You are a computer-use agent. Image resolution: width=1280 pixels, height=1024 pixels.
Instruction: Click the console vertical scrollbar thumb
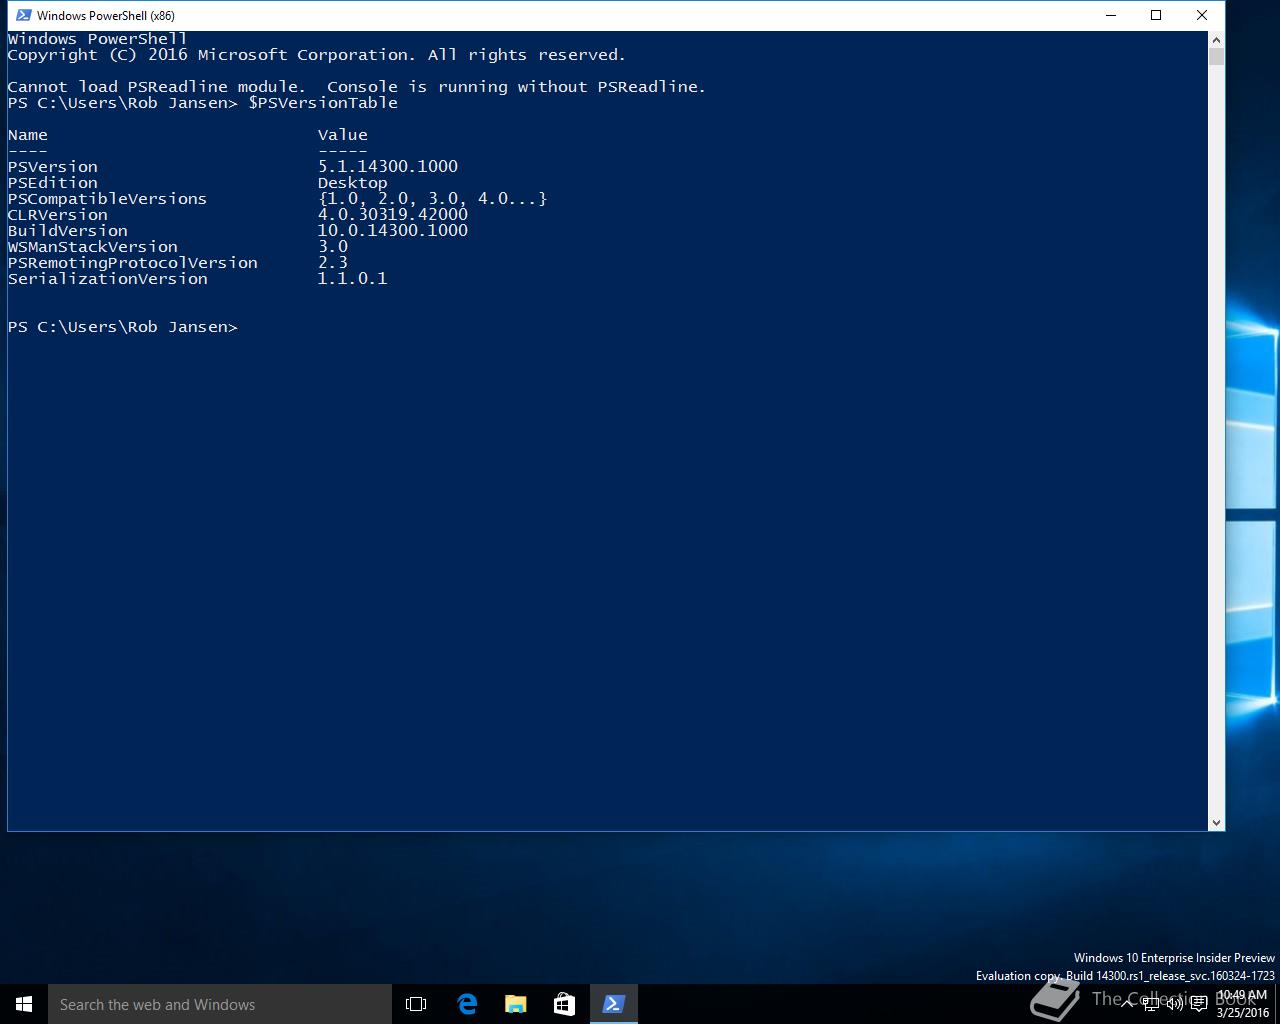[x=1216, y=56]
